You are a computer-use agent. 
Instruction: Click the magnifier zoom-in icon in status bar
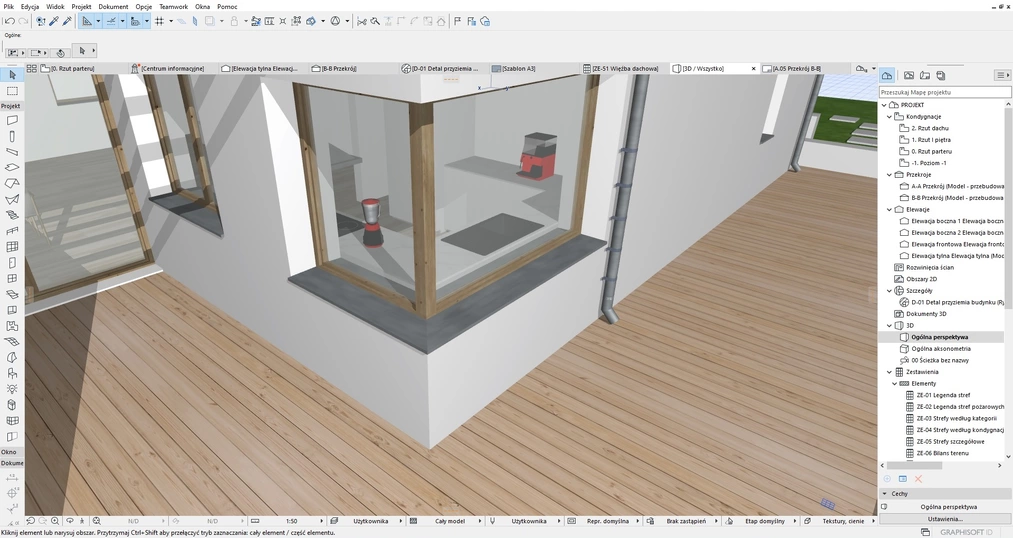[x=56, y=521]
